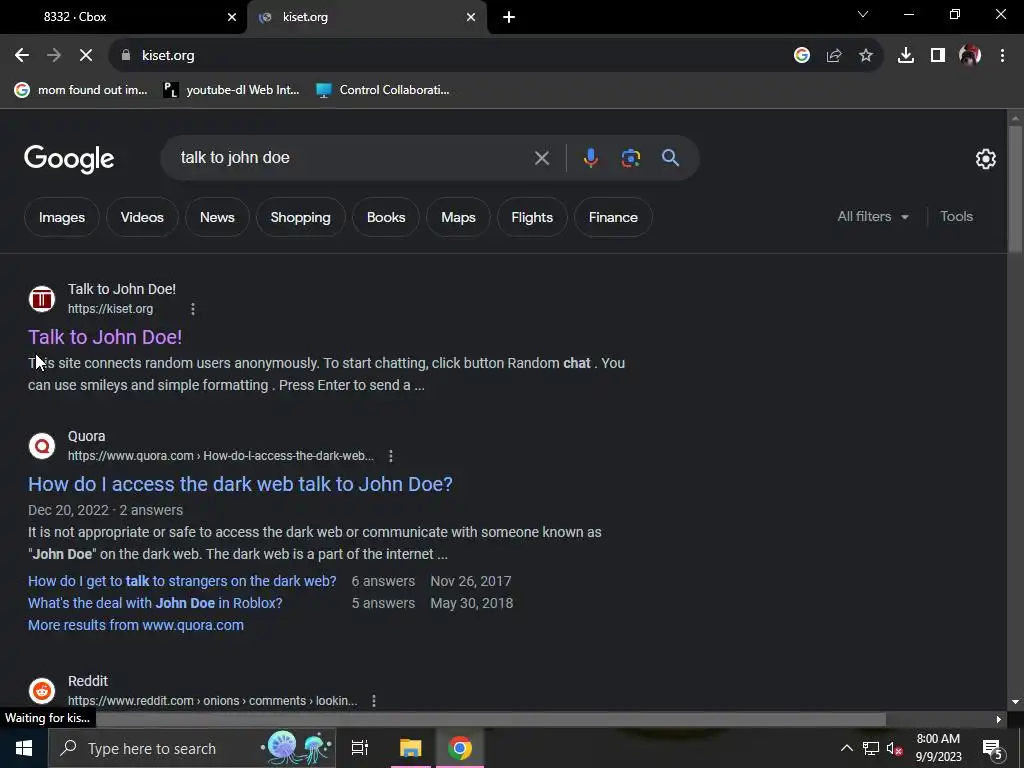Image resolution: width=1024 pixels, height=768 pixels.
Task: Open the mom found out bookmark
Action: pos(82,90)
